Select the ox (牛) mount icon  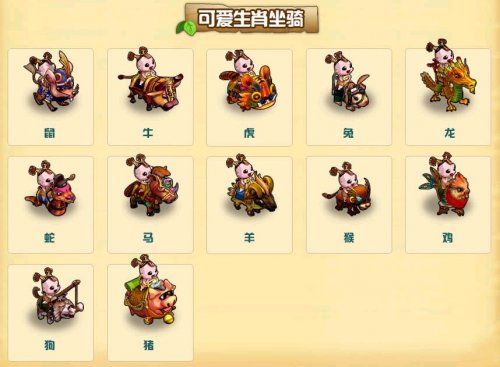point(151,79)
